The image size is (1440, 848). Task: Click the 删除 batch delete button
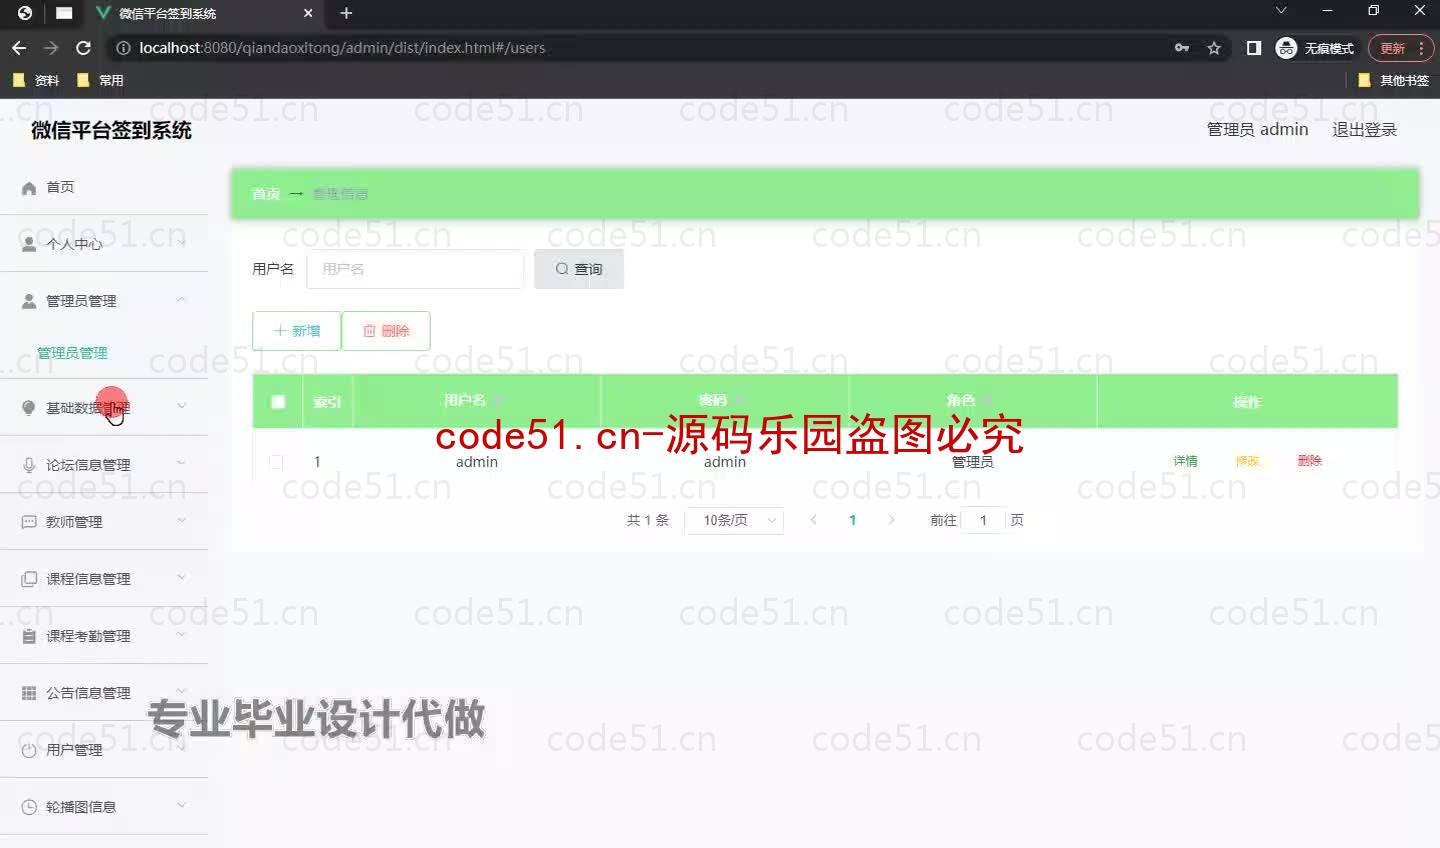386,331
